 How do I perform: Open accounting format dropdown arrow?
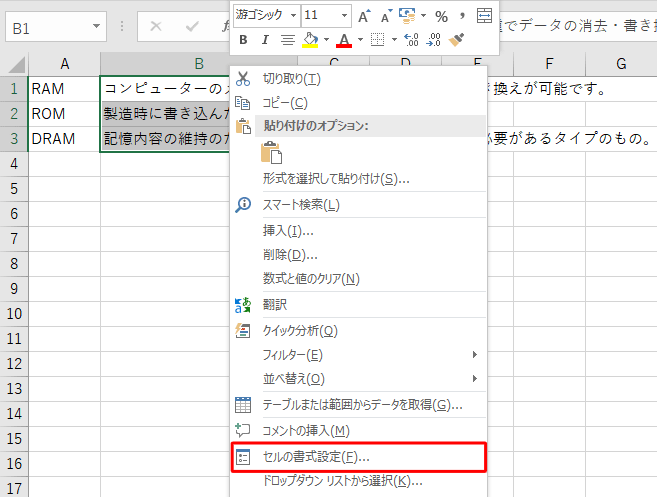(x=423, y=16)
